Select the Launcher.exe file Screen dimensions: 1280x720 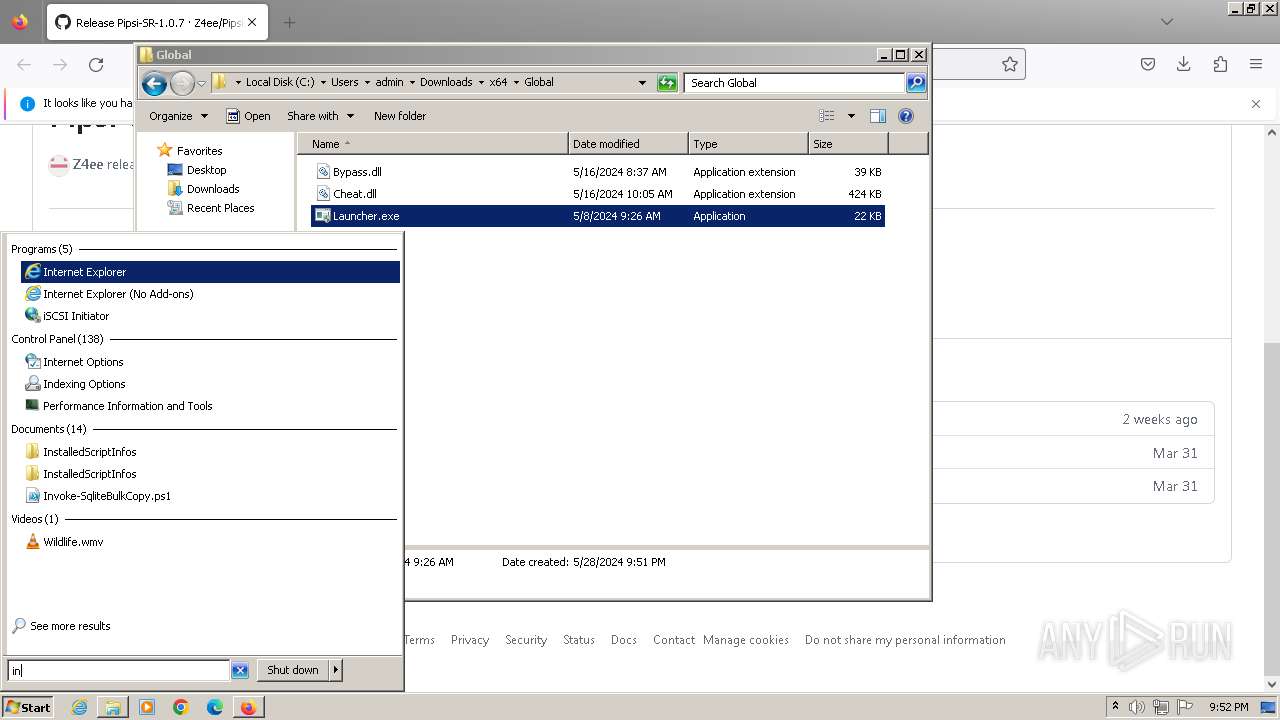point(598,216)
